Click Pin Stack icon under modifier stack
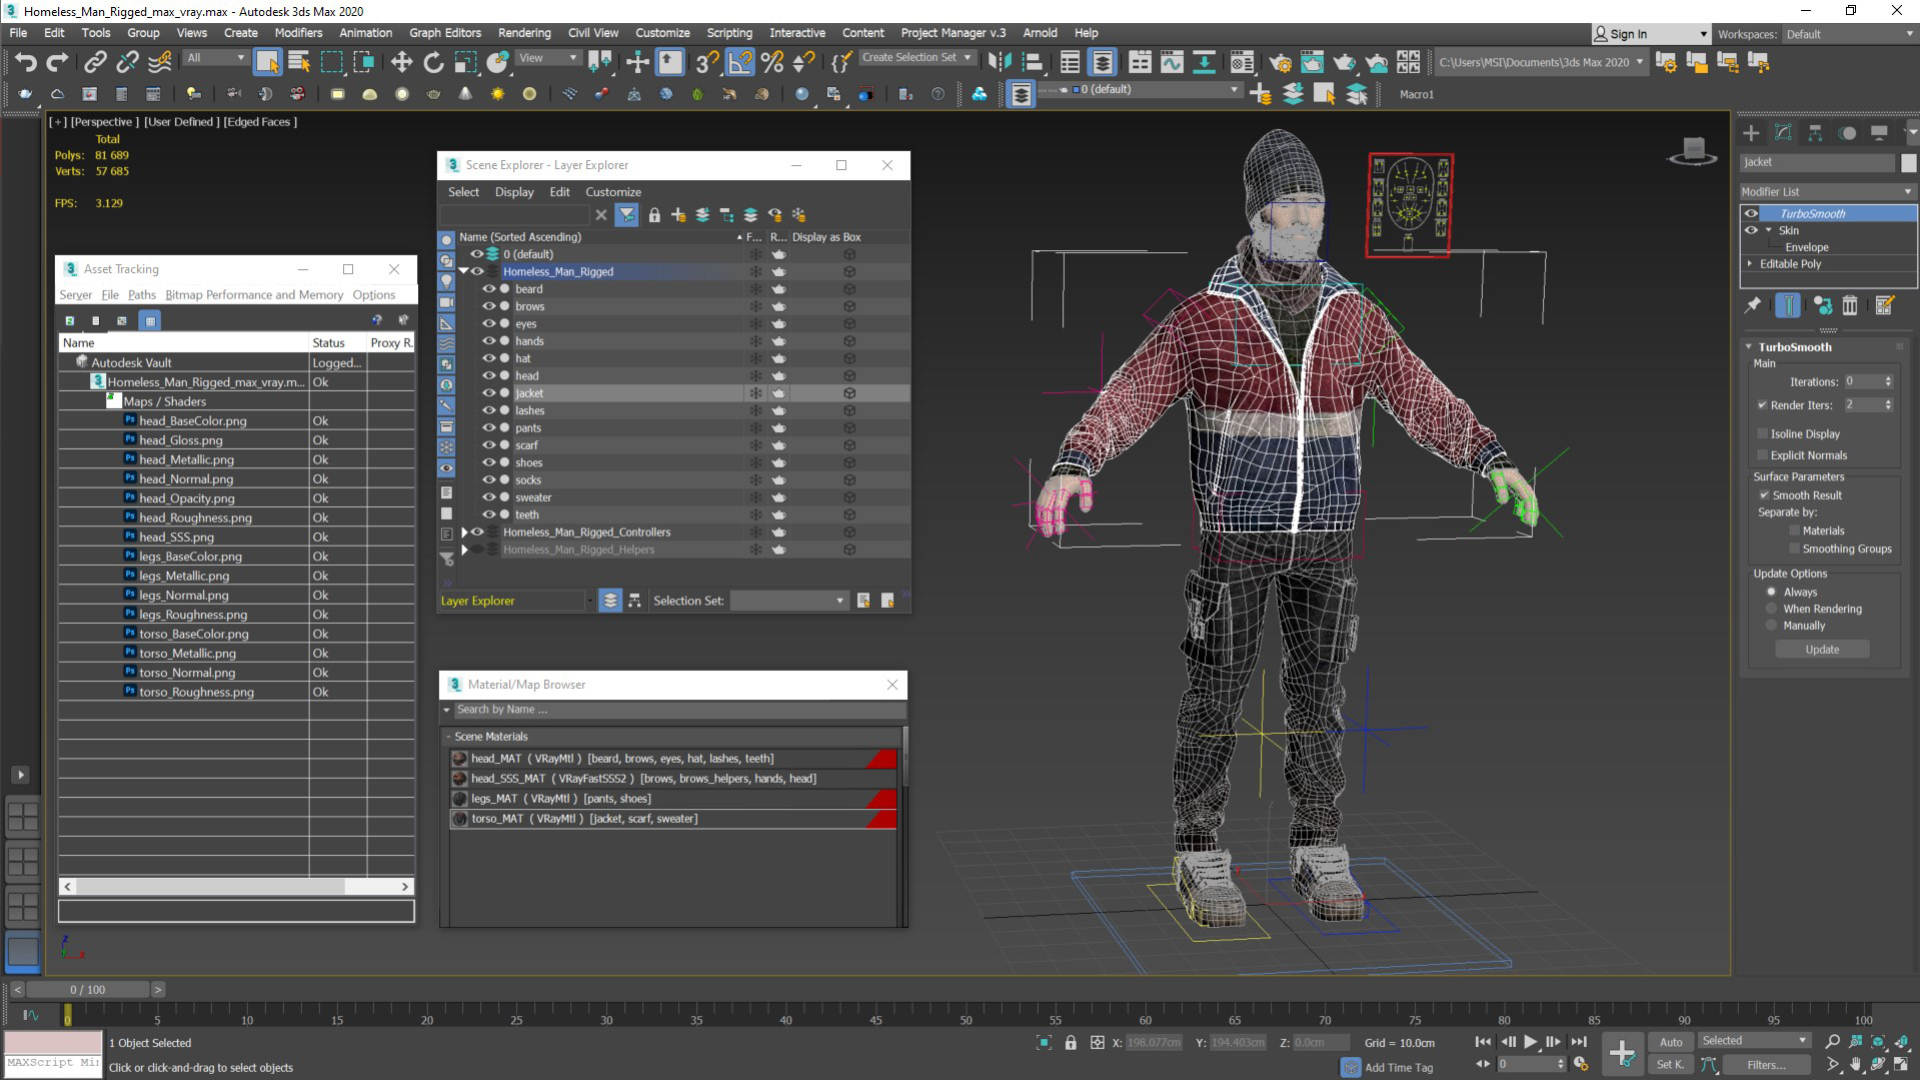The image size is (1920, 1080). (1753, 306)
